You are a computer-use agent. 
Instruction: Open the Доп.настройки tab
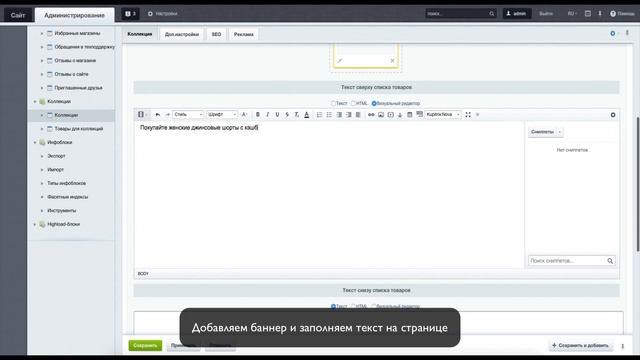point(182,34)
